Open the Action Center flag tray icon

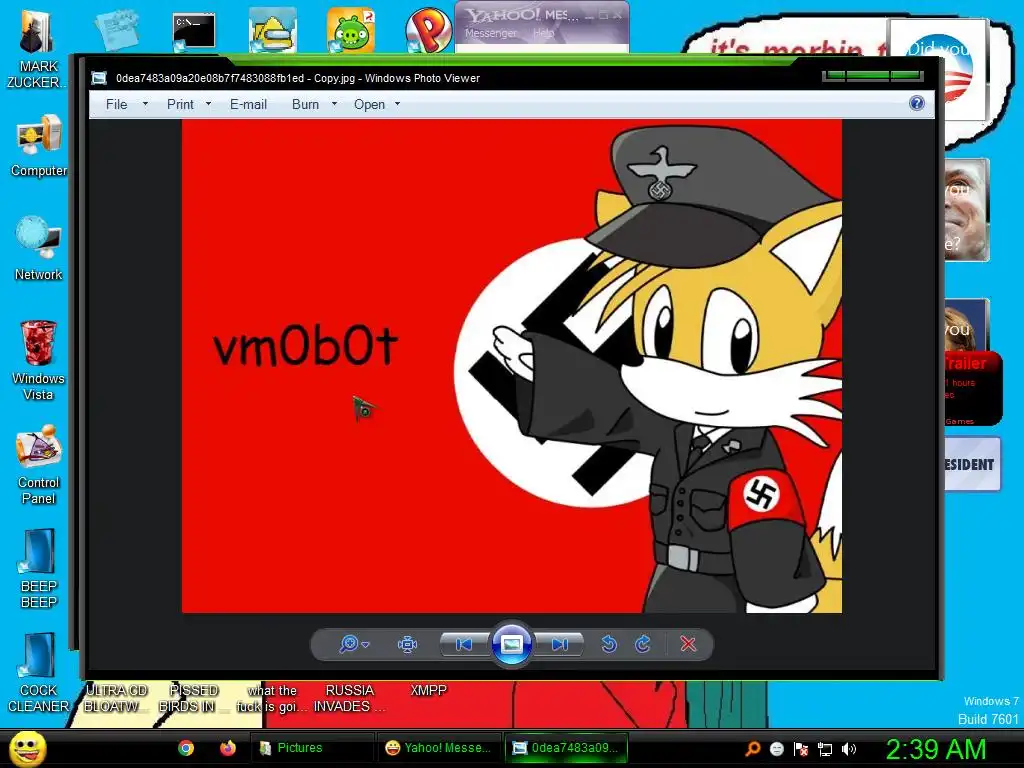(x=801, y=748)
